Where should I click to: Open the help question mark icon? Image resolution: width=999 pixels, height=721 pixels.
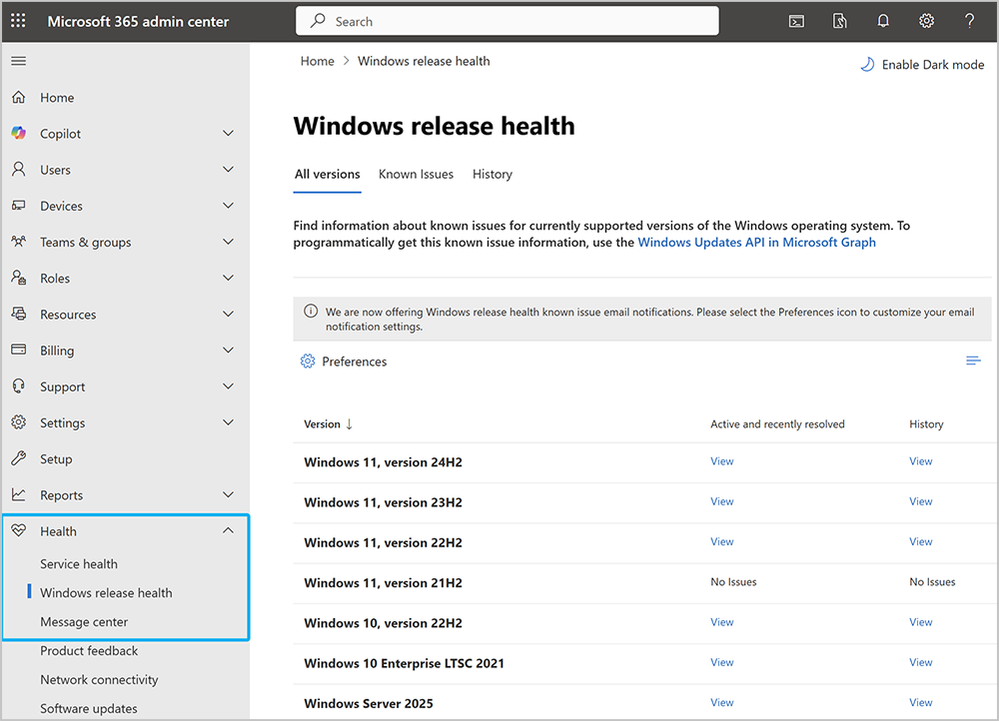pyautogui.click(x=970, y=21)
